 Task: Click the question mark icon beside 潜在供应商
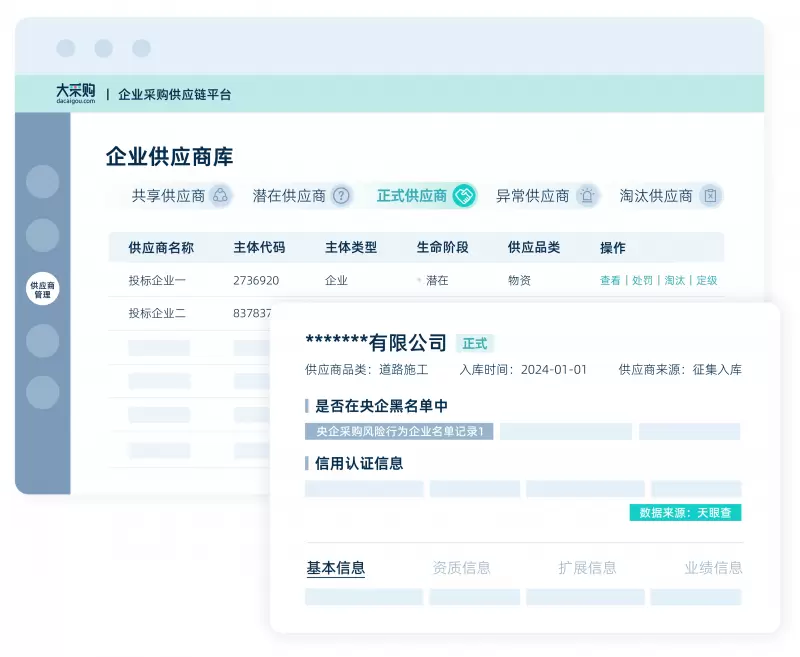coord(342,196)
